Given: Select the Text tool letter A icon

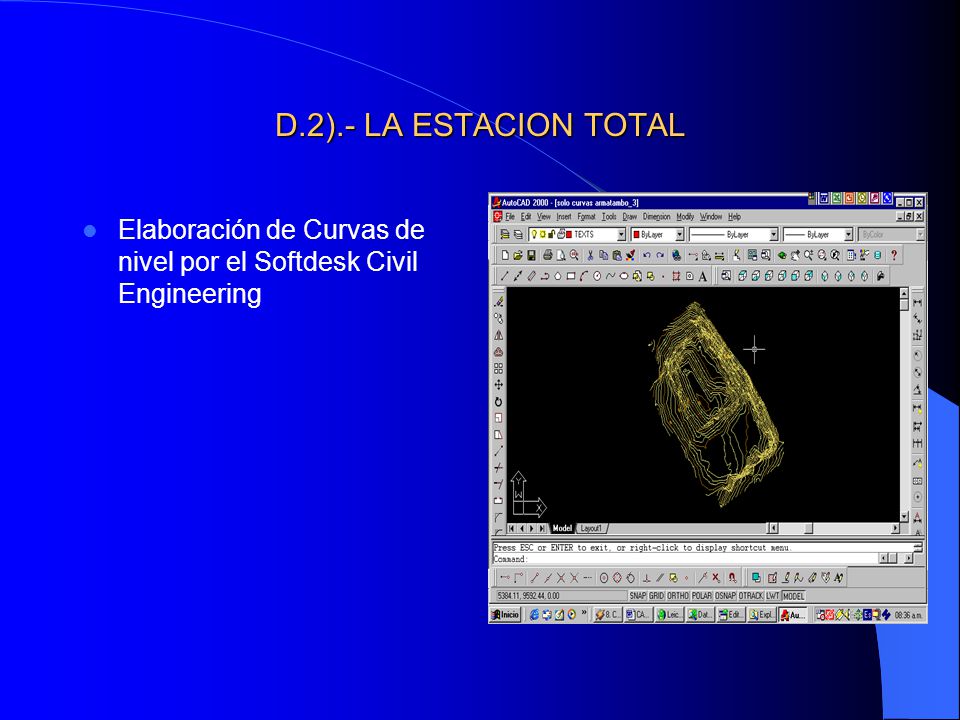Looking at the screenshot, I should (703, 276).
